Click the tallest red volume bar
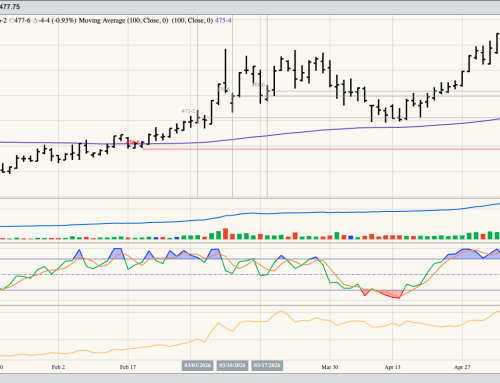 225,234
